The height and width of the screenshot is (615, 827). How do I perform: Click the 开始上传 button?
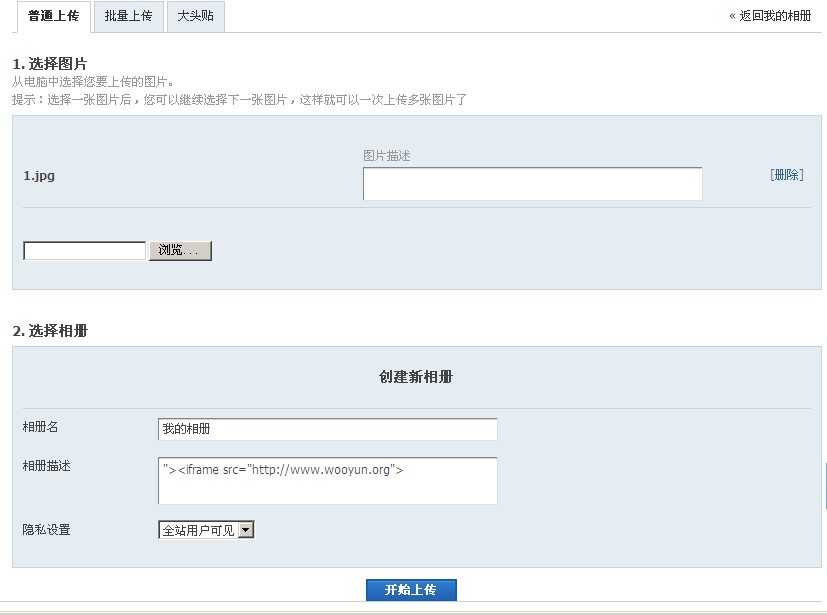click(411, 590)
